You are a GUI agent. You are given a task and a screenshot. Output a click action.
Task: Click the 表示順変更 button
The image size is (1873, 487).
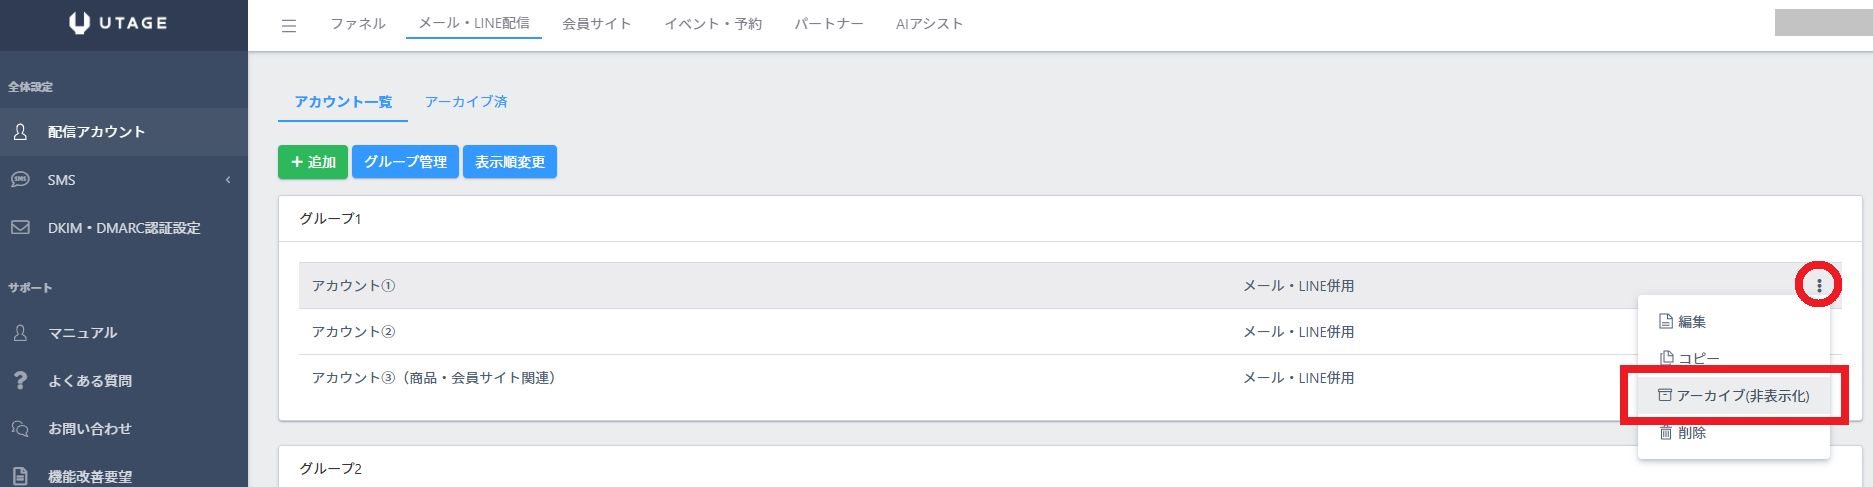tap(510, 162)
